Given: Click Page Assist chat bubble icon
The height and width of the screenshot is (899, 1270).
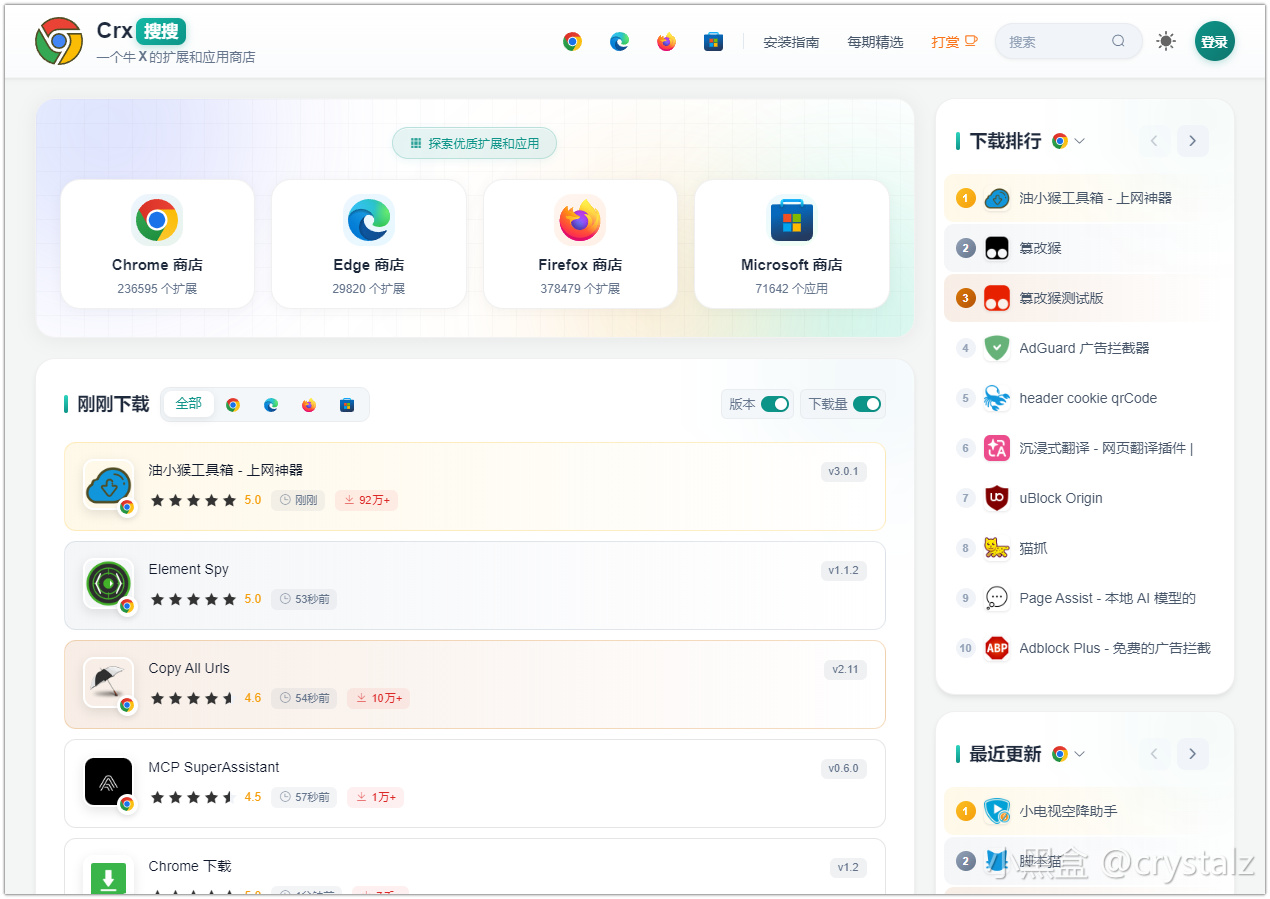Looking at the screenshot, I should click(x=997, y=598).
